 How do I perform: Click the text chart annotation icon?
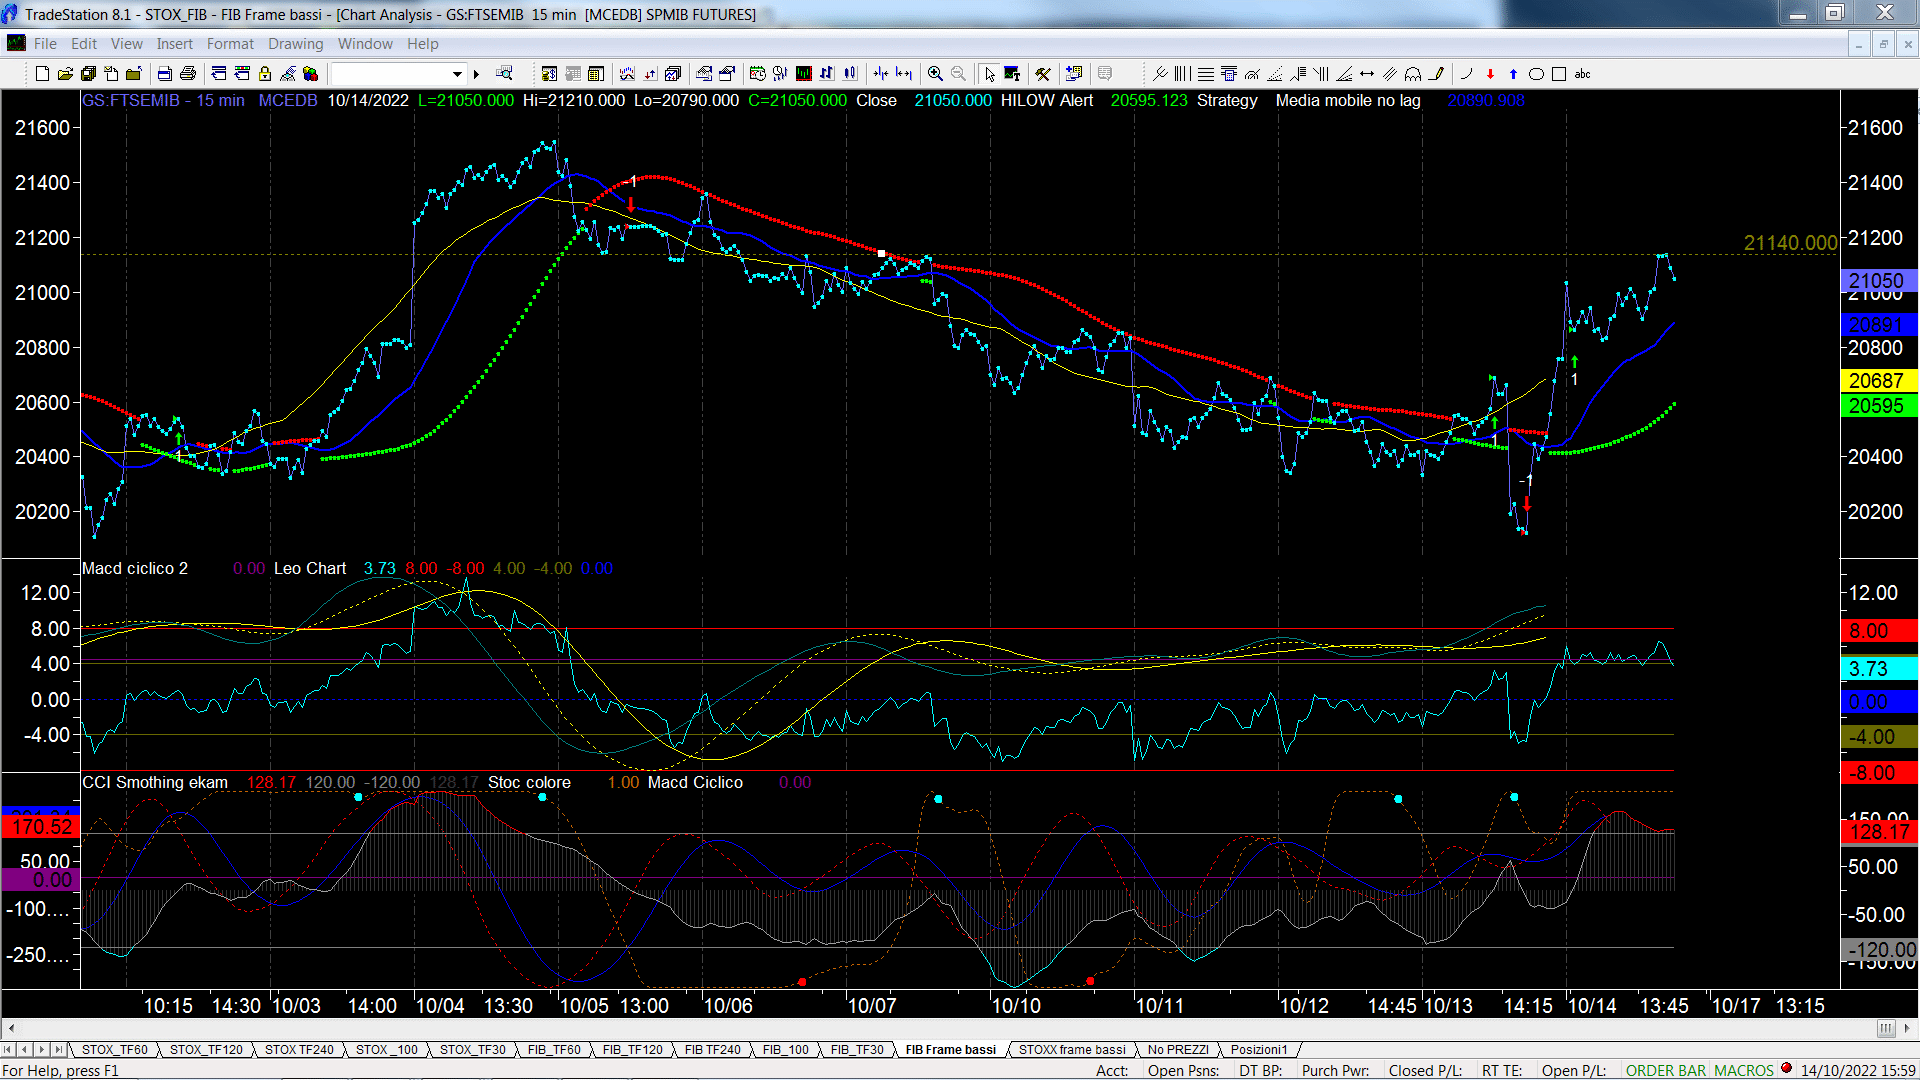click(x=1012, y=74)
